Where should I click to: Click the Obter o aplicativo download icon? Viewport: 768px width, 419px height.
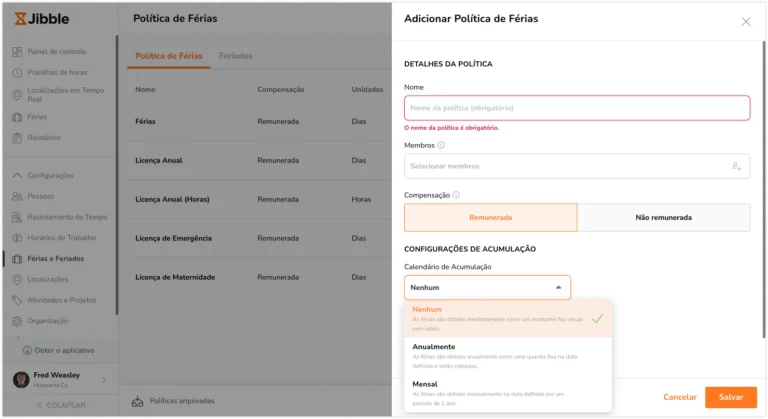coord(27,350)
